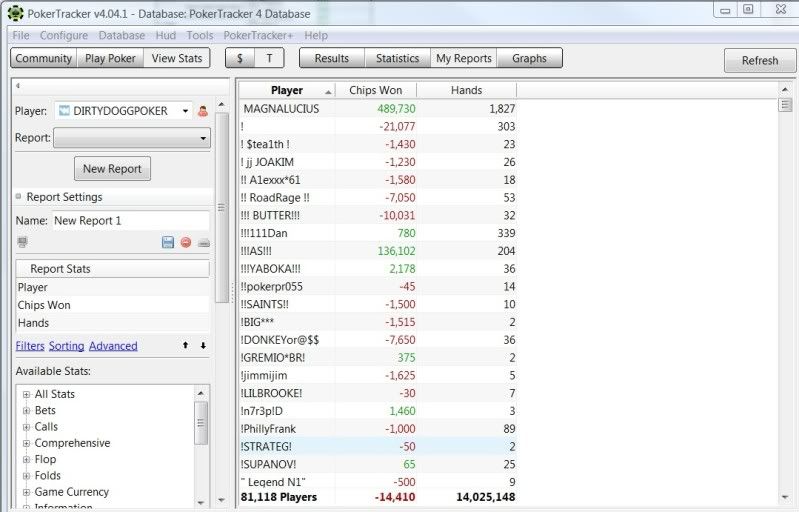Open the Player dropdown arrow
The image size is (799, 512).
185,111
